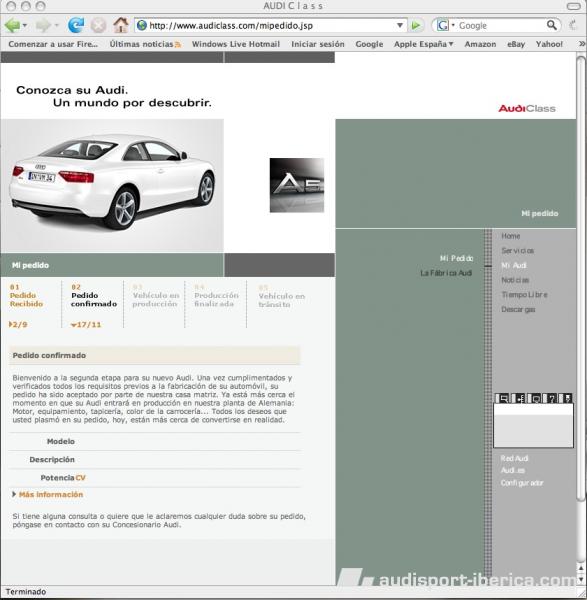This screenshot has height=600, width=587.
Task: Open the Google search engine selector
Action: [446, 26]
